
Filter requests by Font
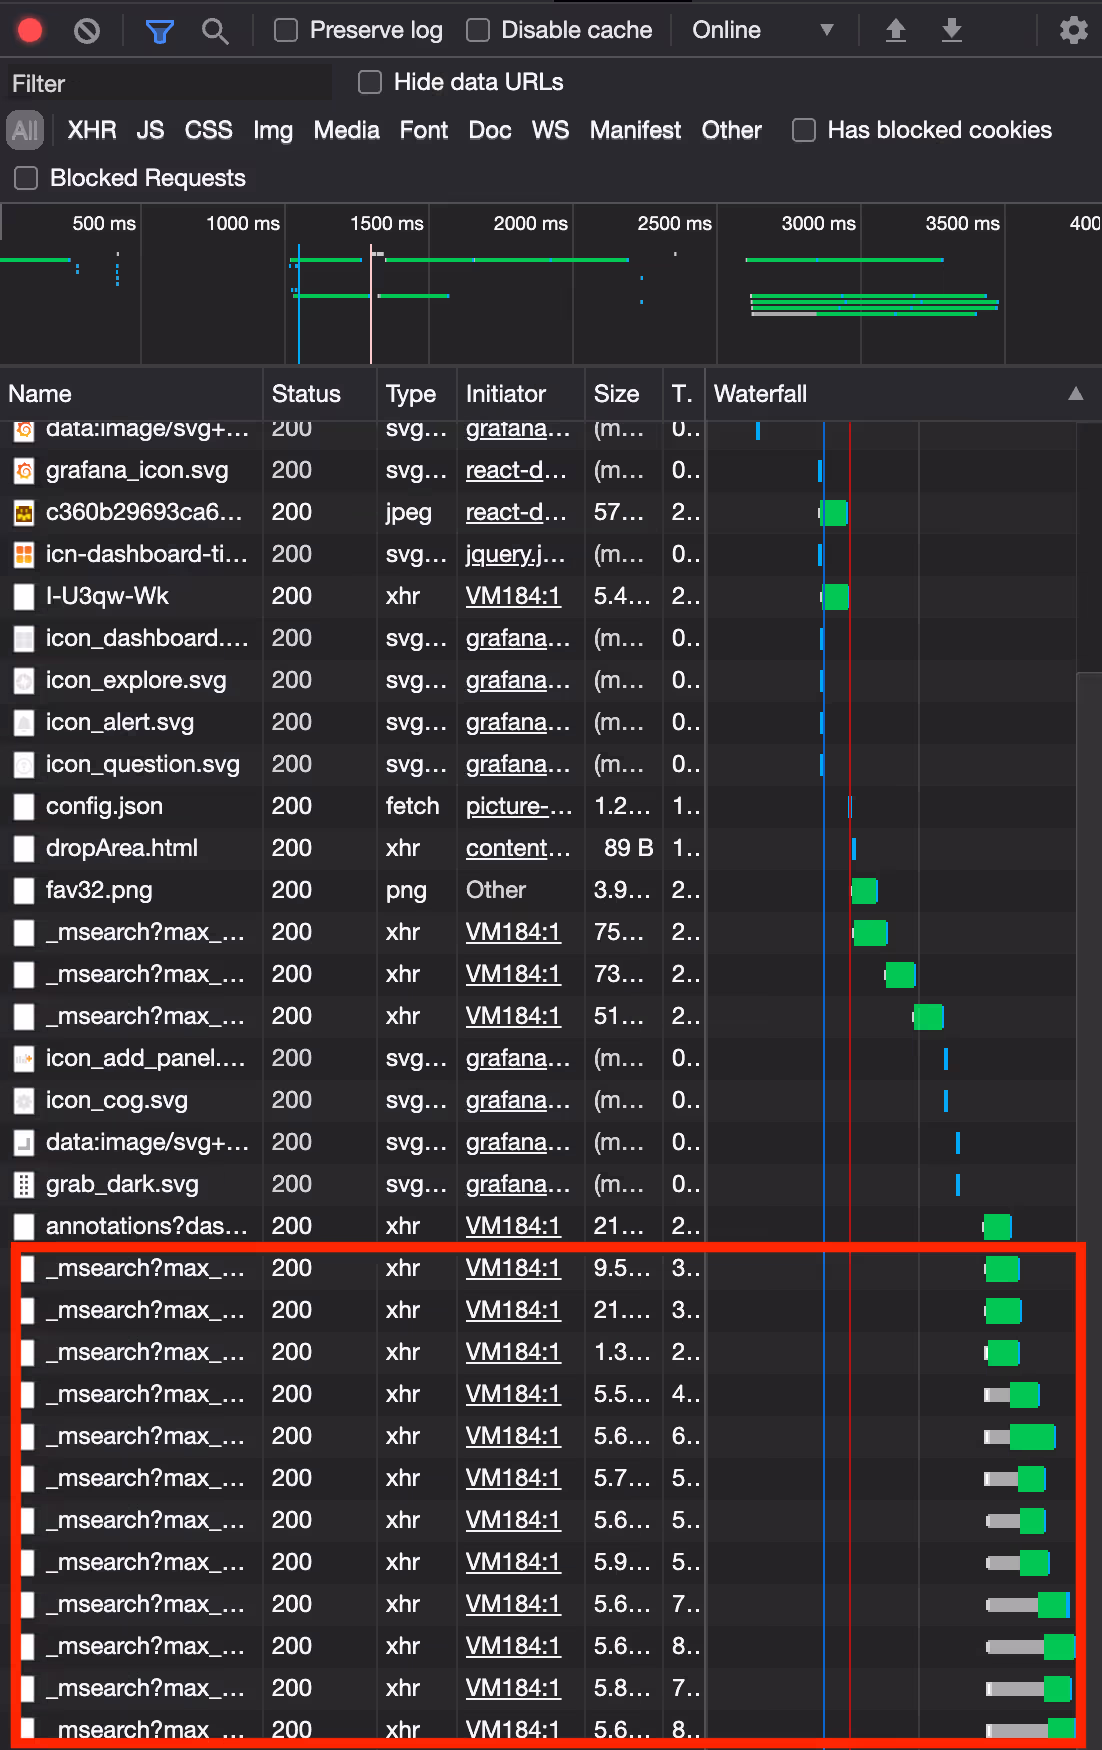(x=424, y=130)
